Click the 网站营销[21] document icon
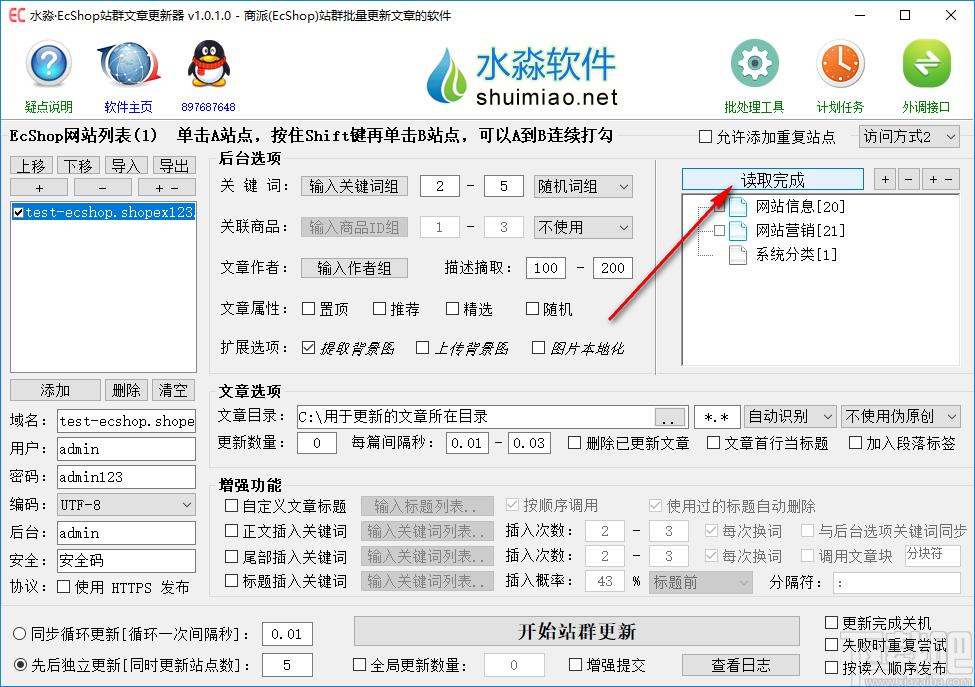975x687 pixels. tap(738, 231)
